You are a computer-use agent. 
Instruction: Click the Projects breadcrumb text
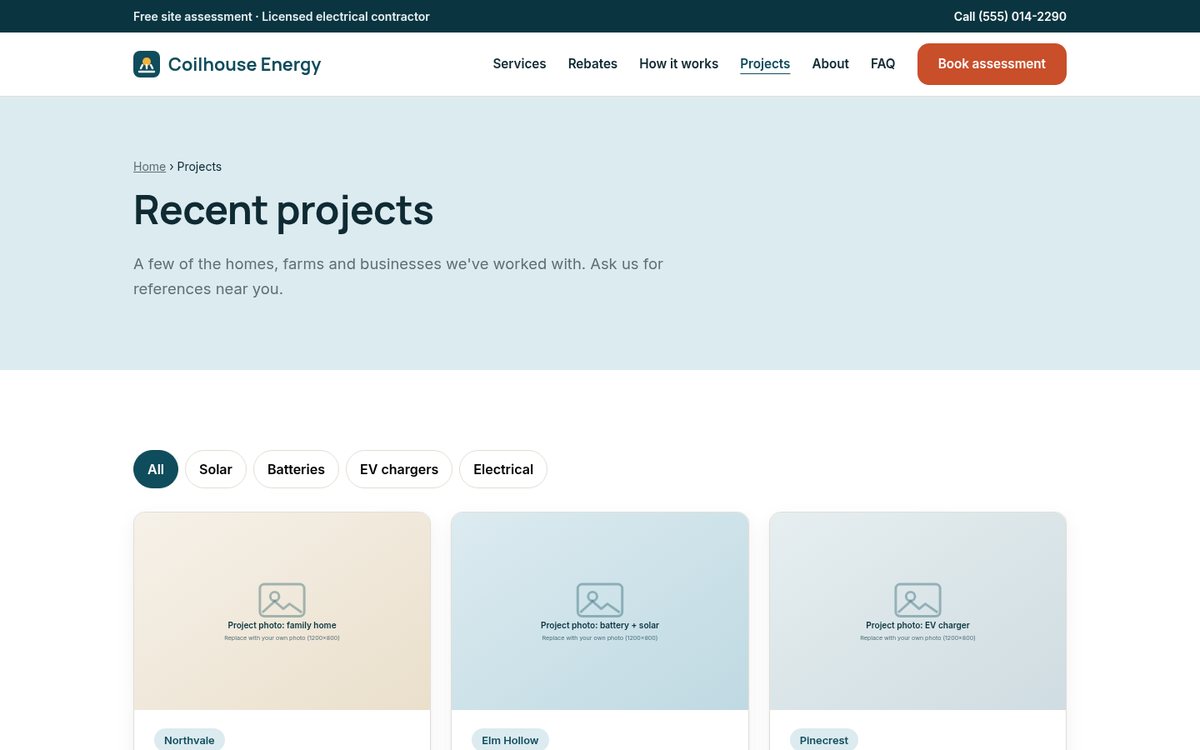tap(199, 167)
